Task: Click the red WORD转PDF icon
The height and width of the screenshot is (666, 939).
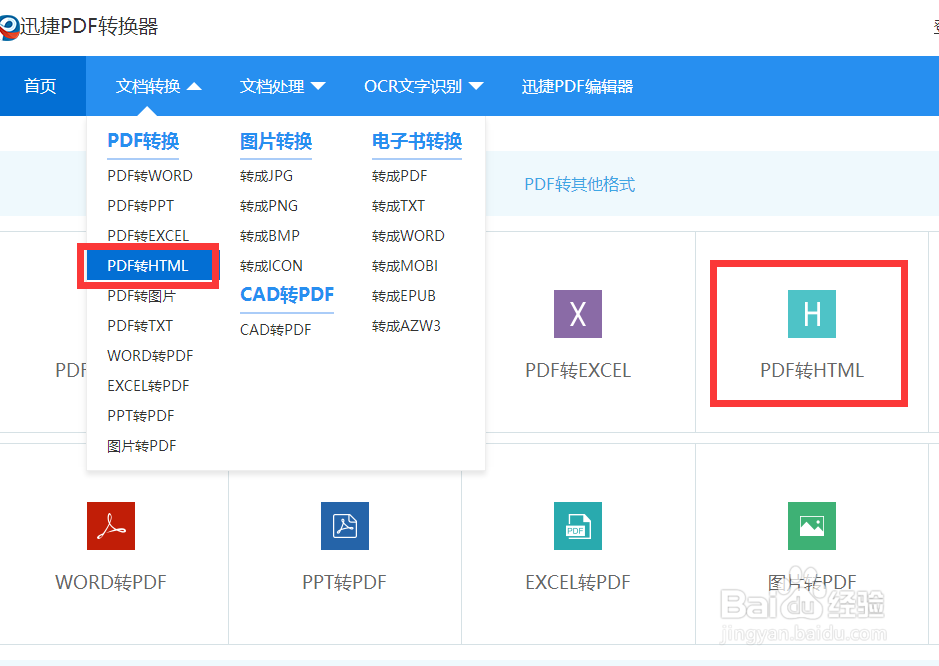Action: point(110,526)
